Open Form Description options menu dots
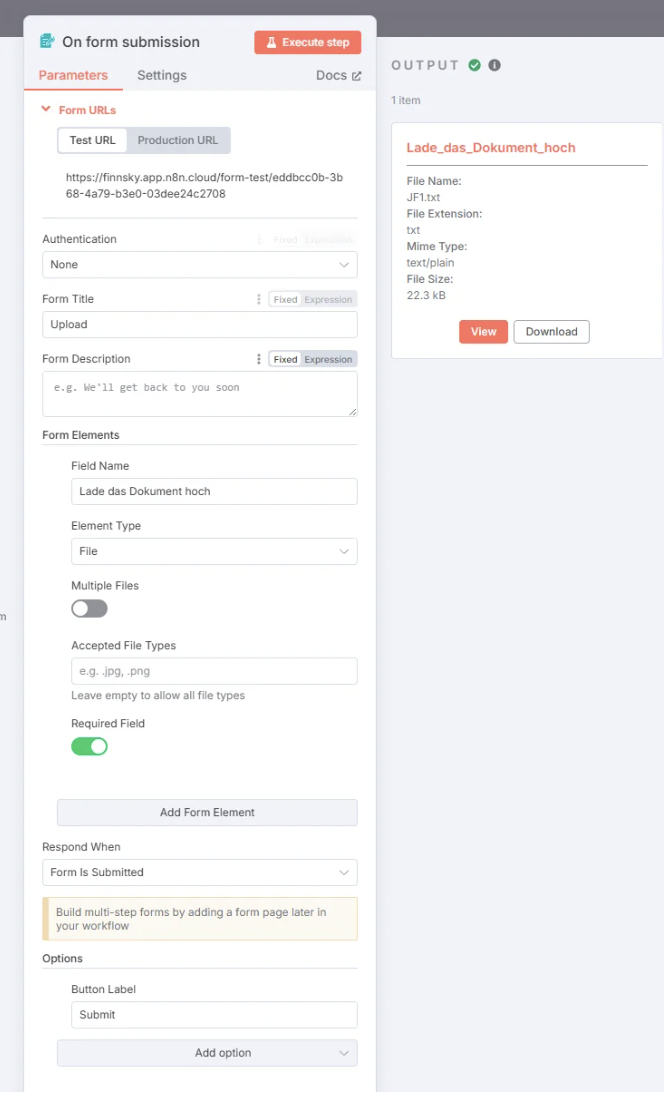This screenshot has width=664, height=1096. click(259, 359)
